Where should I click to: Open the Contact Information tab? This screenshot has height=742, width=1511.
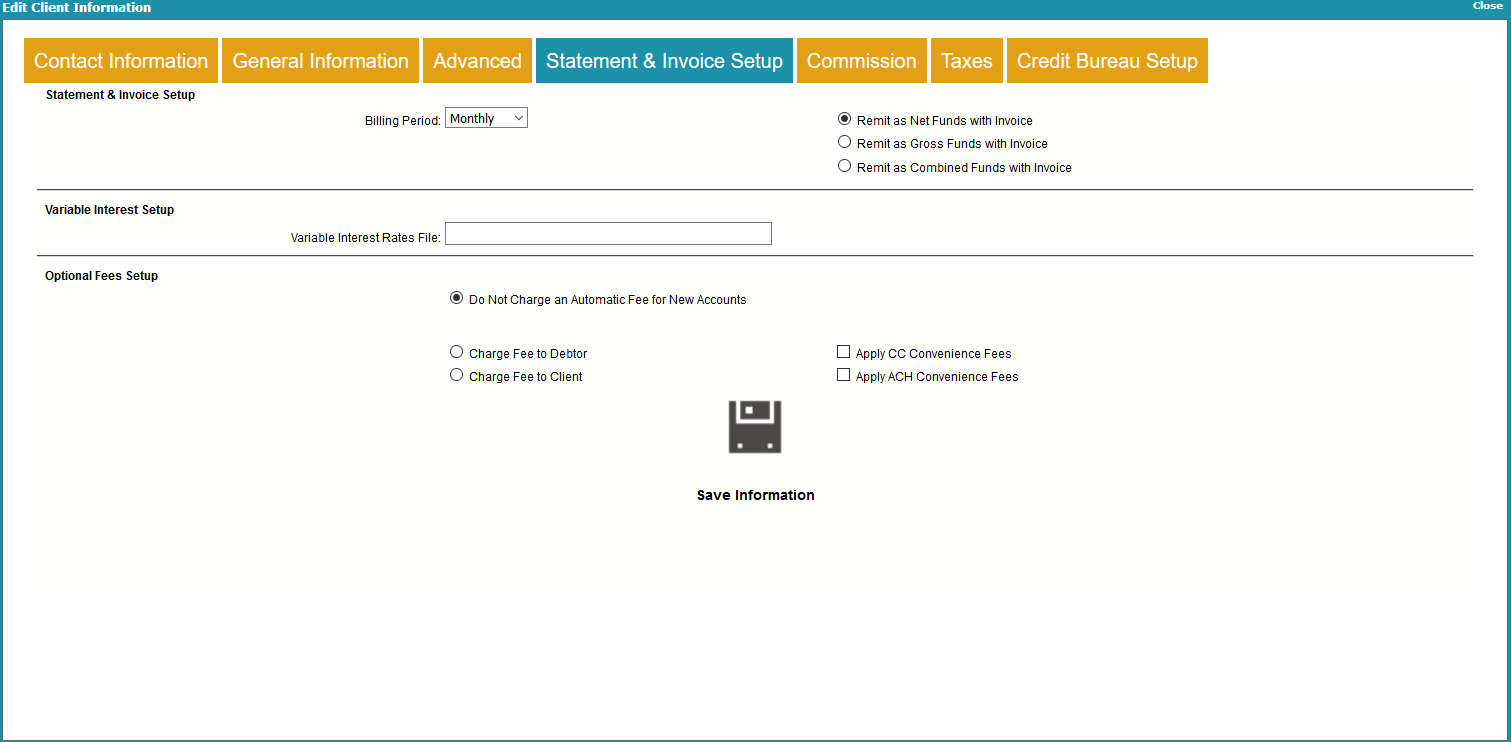coord(121,61)
